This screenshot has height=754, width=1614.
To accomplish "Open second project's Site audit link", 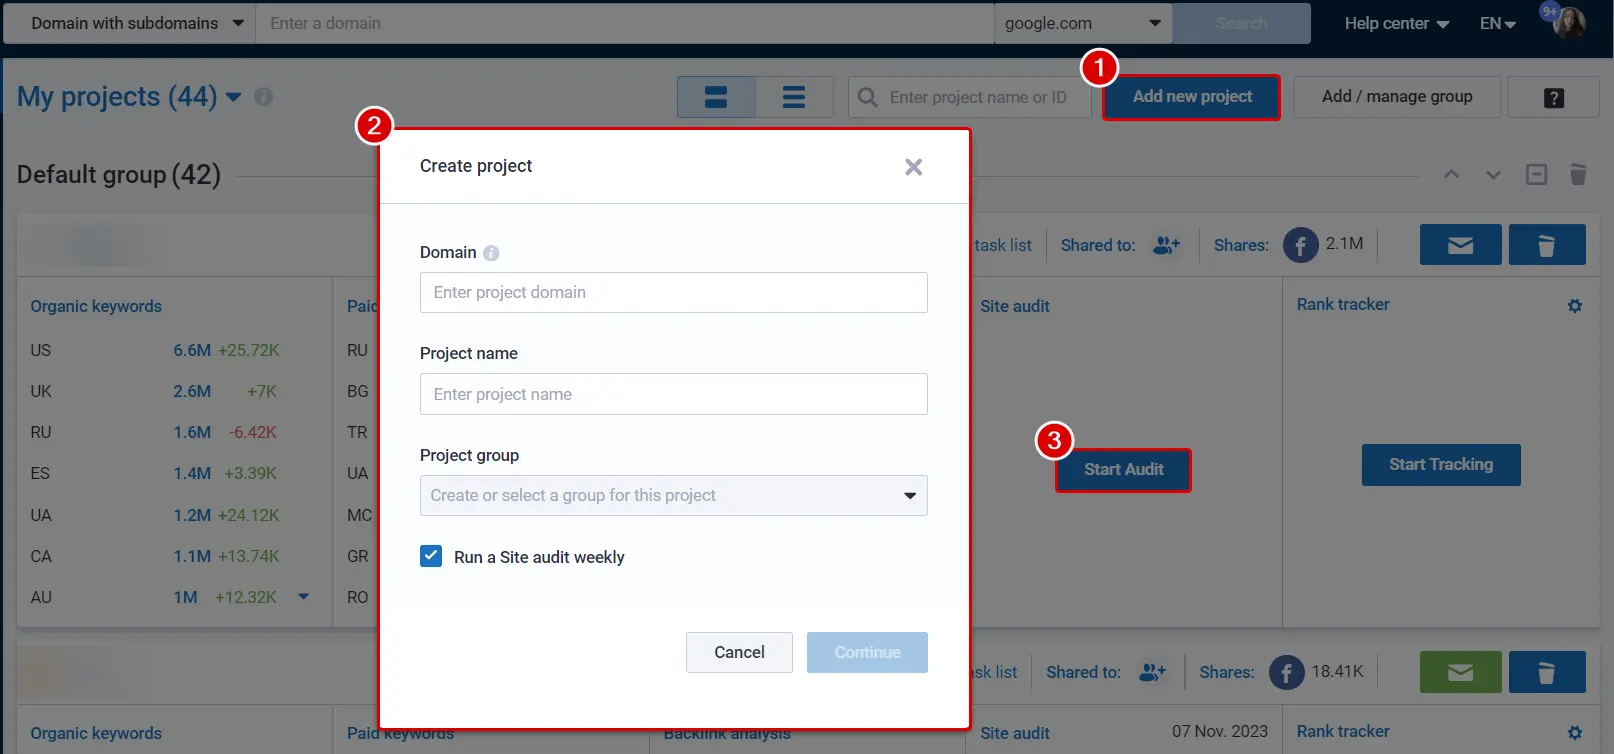I will pos(1015,733).
